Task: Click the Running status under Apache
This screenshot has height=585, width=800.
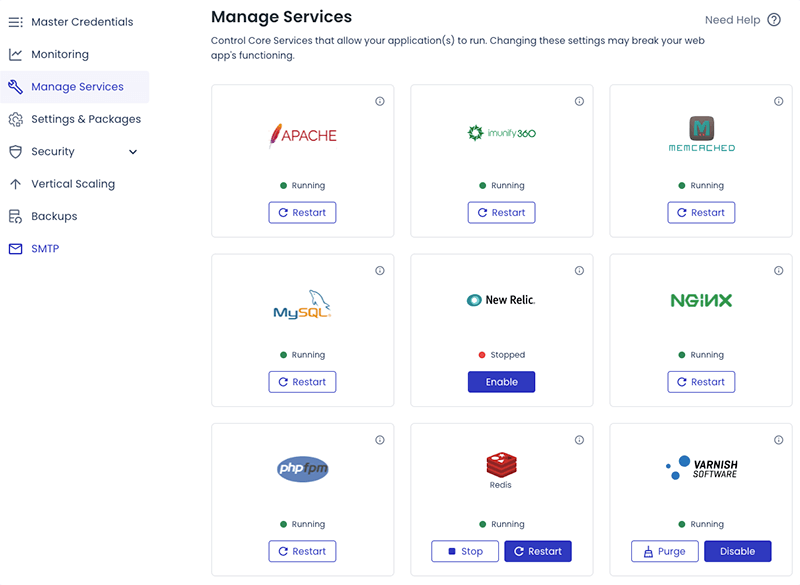Action: click(x=303, y=185)
